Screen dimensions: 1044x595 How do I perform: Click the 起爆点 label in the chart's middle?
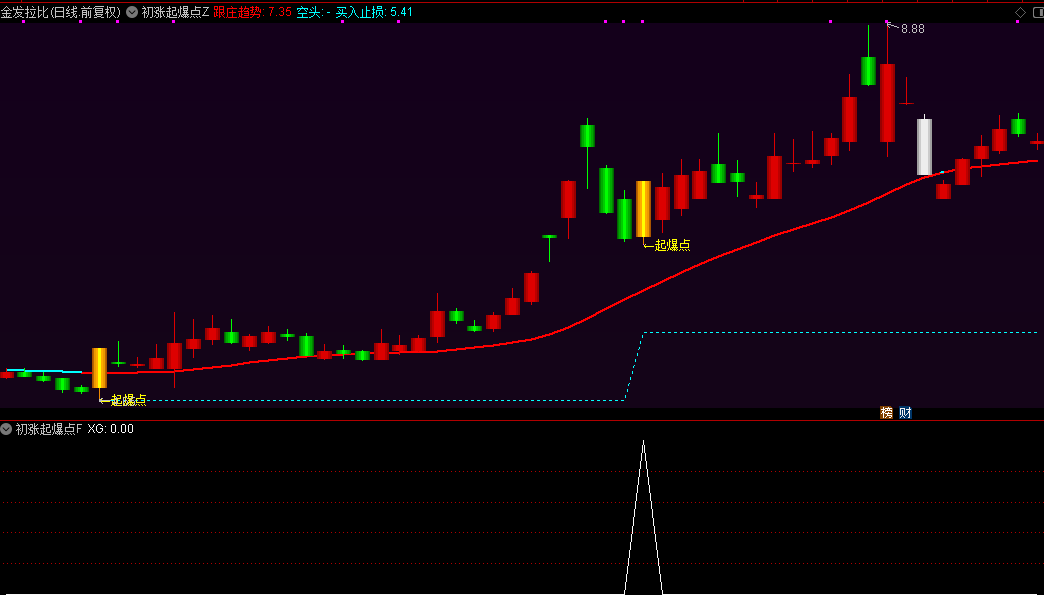click(672, 245)
